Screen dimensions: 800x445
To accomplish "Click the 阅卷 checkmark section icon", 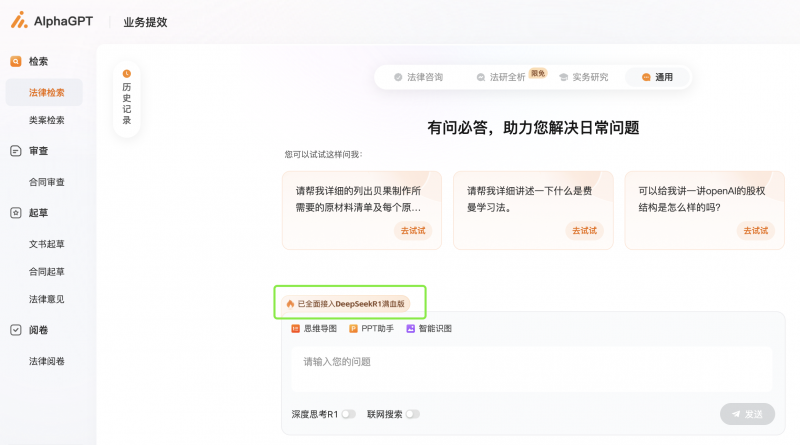I will 15,330.
